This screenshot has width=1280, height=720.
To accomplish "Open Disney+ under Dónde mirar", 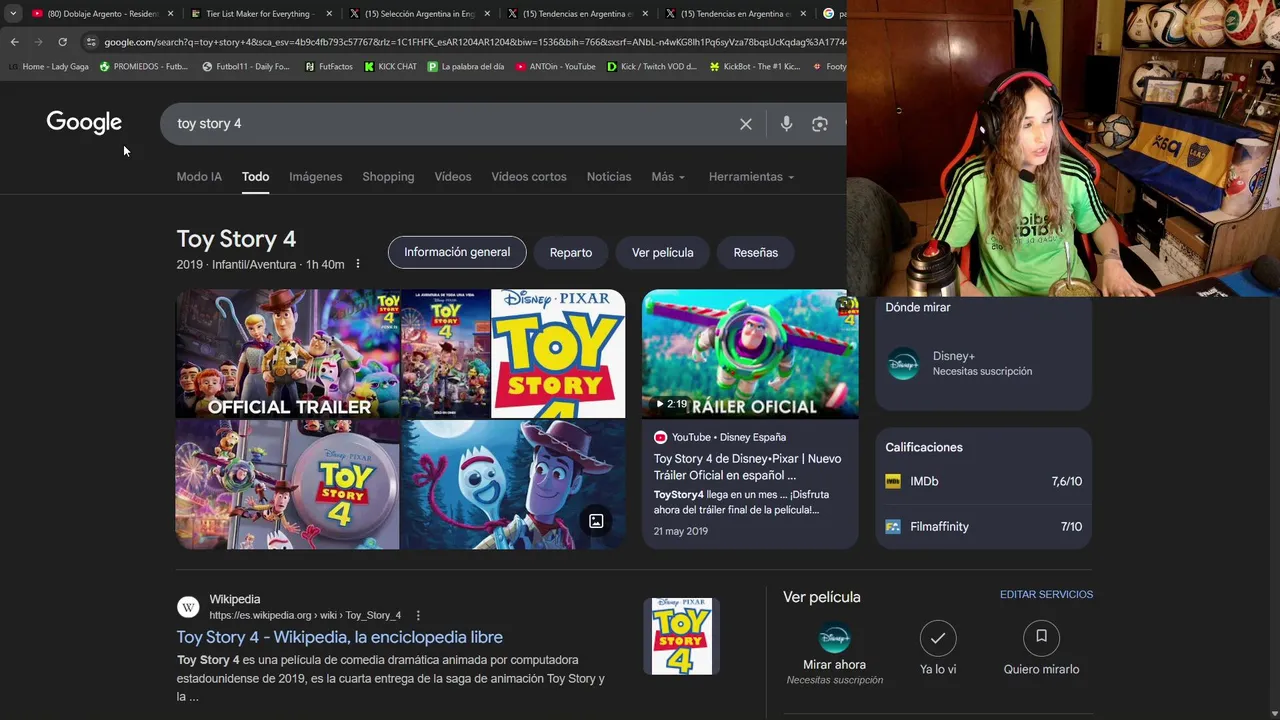I will click(x=983, y=364).
